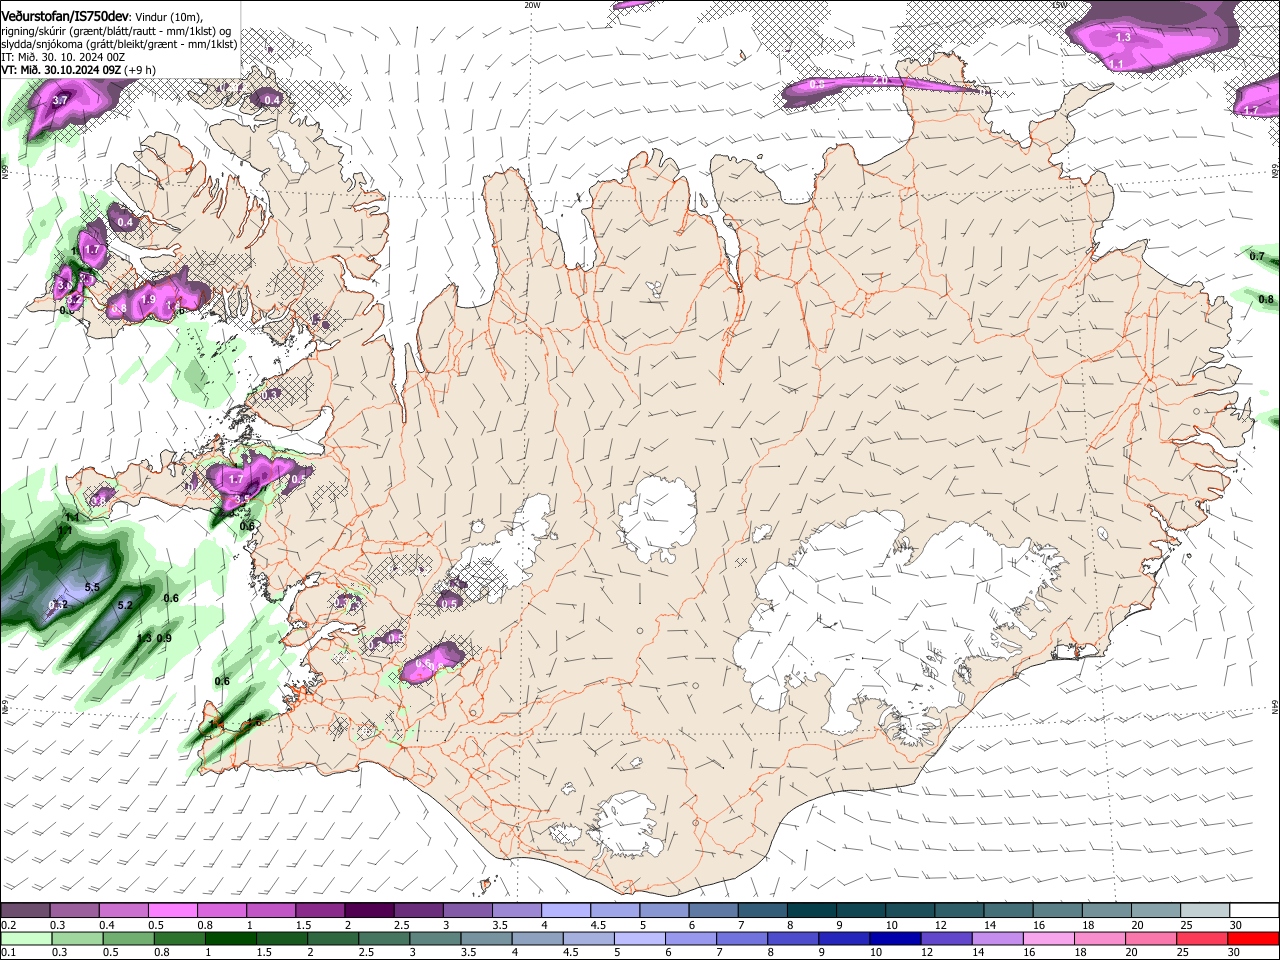Click the 5.2 rain value on the map
The image size is (1280, 960).
pos(125,605)
